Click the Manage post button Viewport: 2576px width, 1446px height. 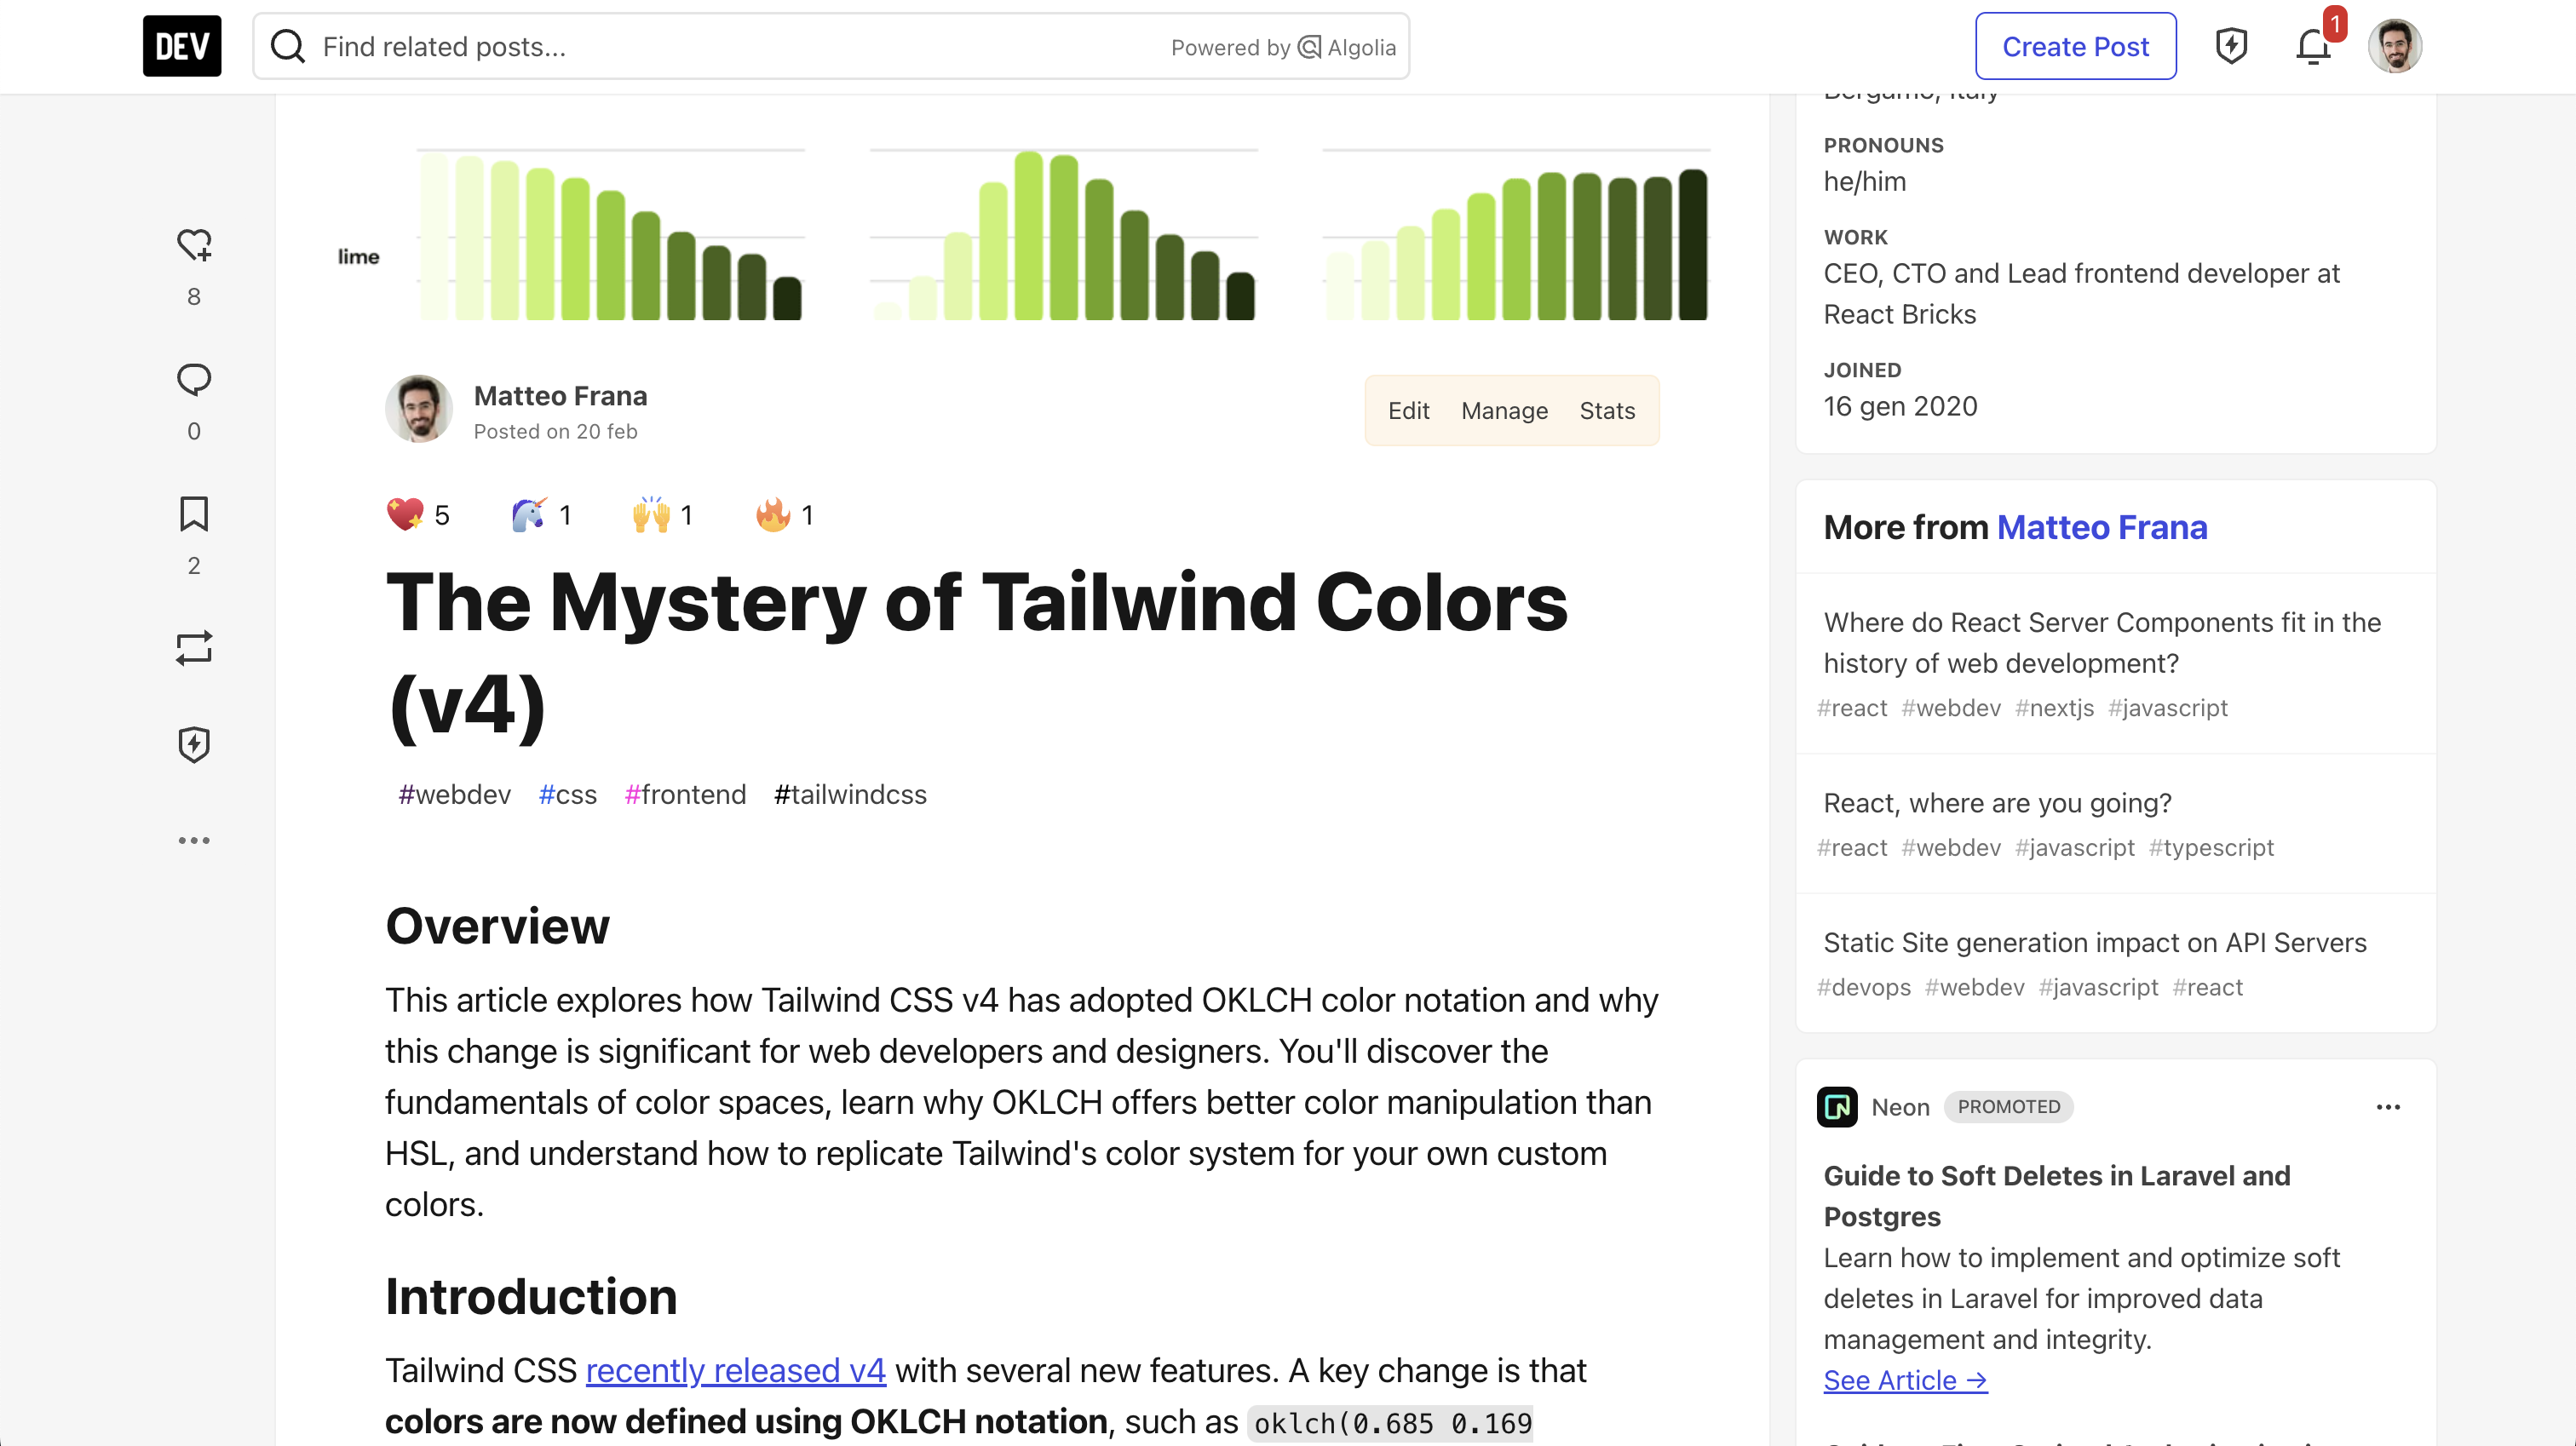(x=1504, y=410)
